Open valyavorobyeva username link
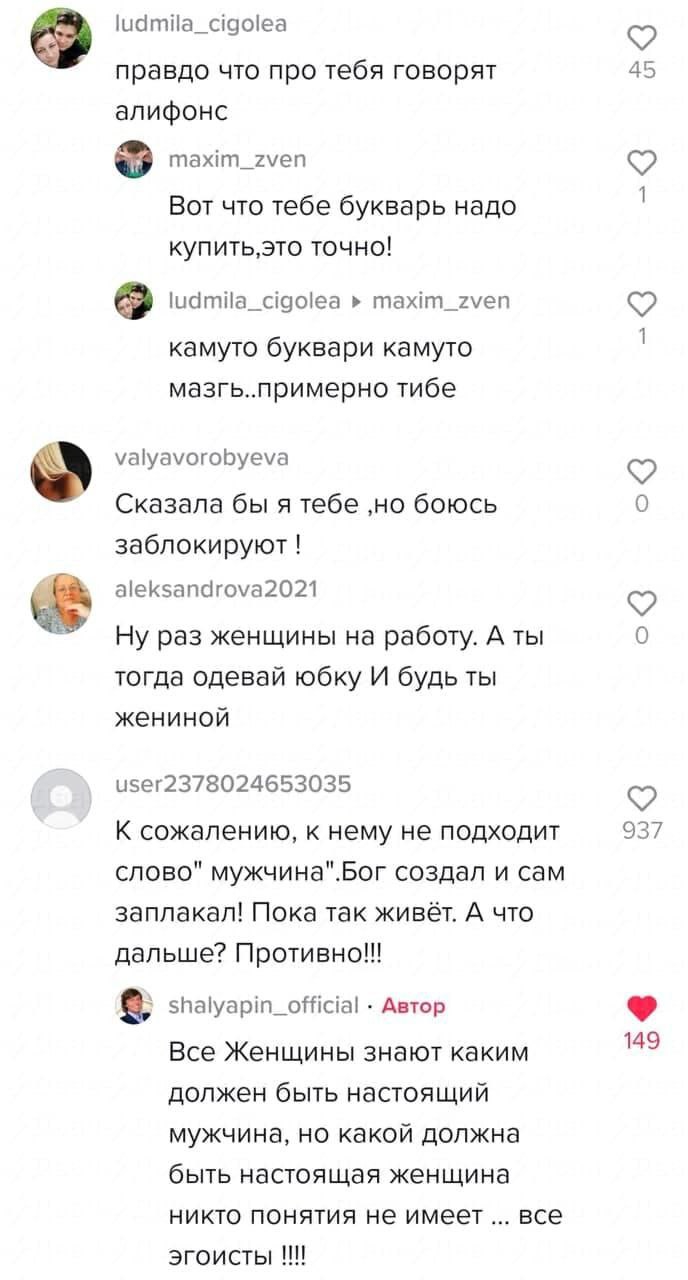 click(x=203, y=457)
